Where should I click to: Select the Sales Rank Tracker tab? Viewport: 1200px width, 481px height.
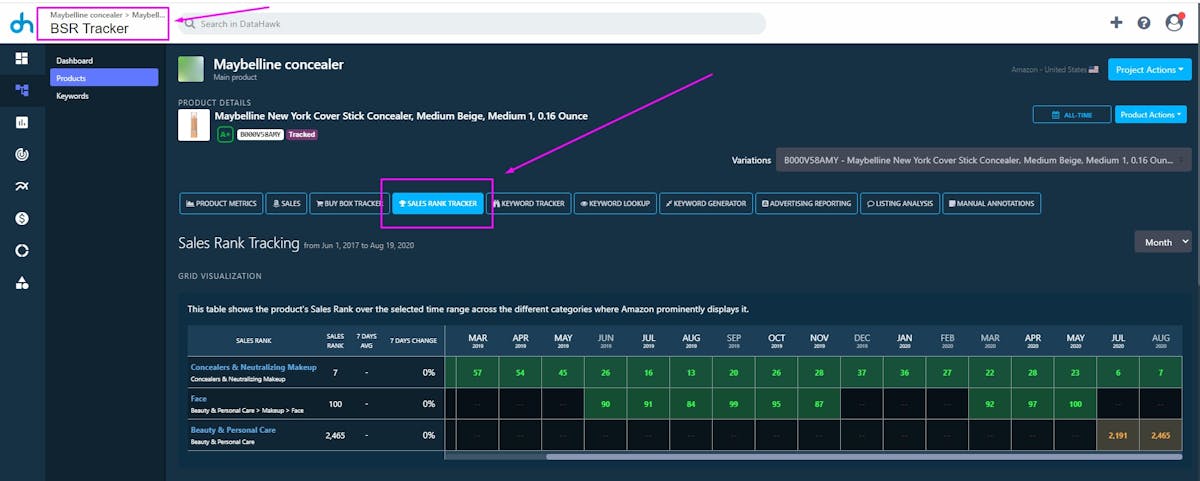coord(438,203)
